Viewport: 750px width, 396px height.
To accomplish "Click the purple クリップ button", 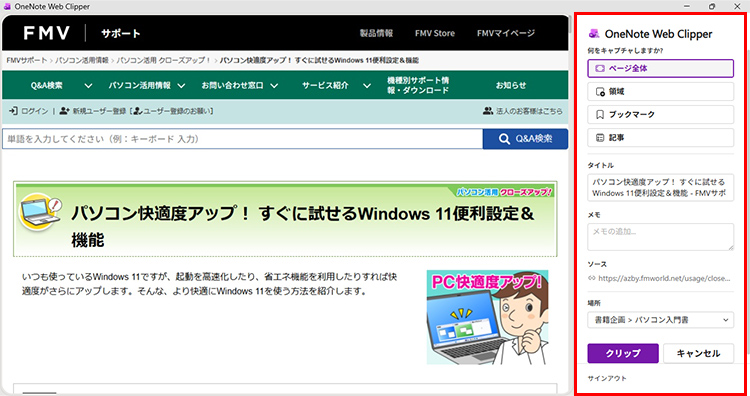I will coord(623,353).
